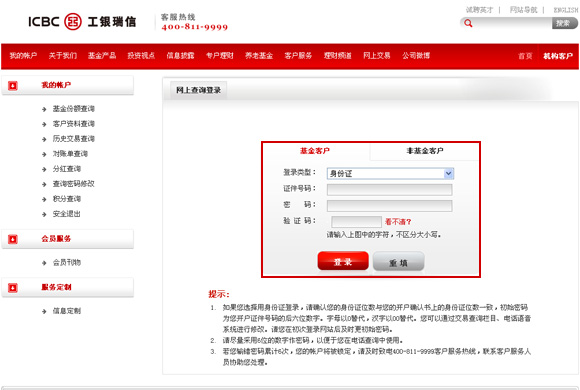Click the red icon beside 服务定制 header
580x390 pixels.
pos(13,288)
